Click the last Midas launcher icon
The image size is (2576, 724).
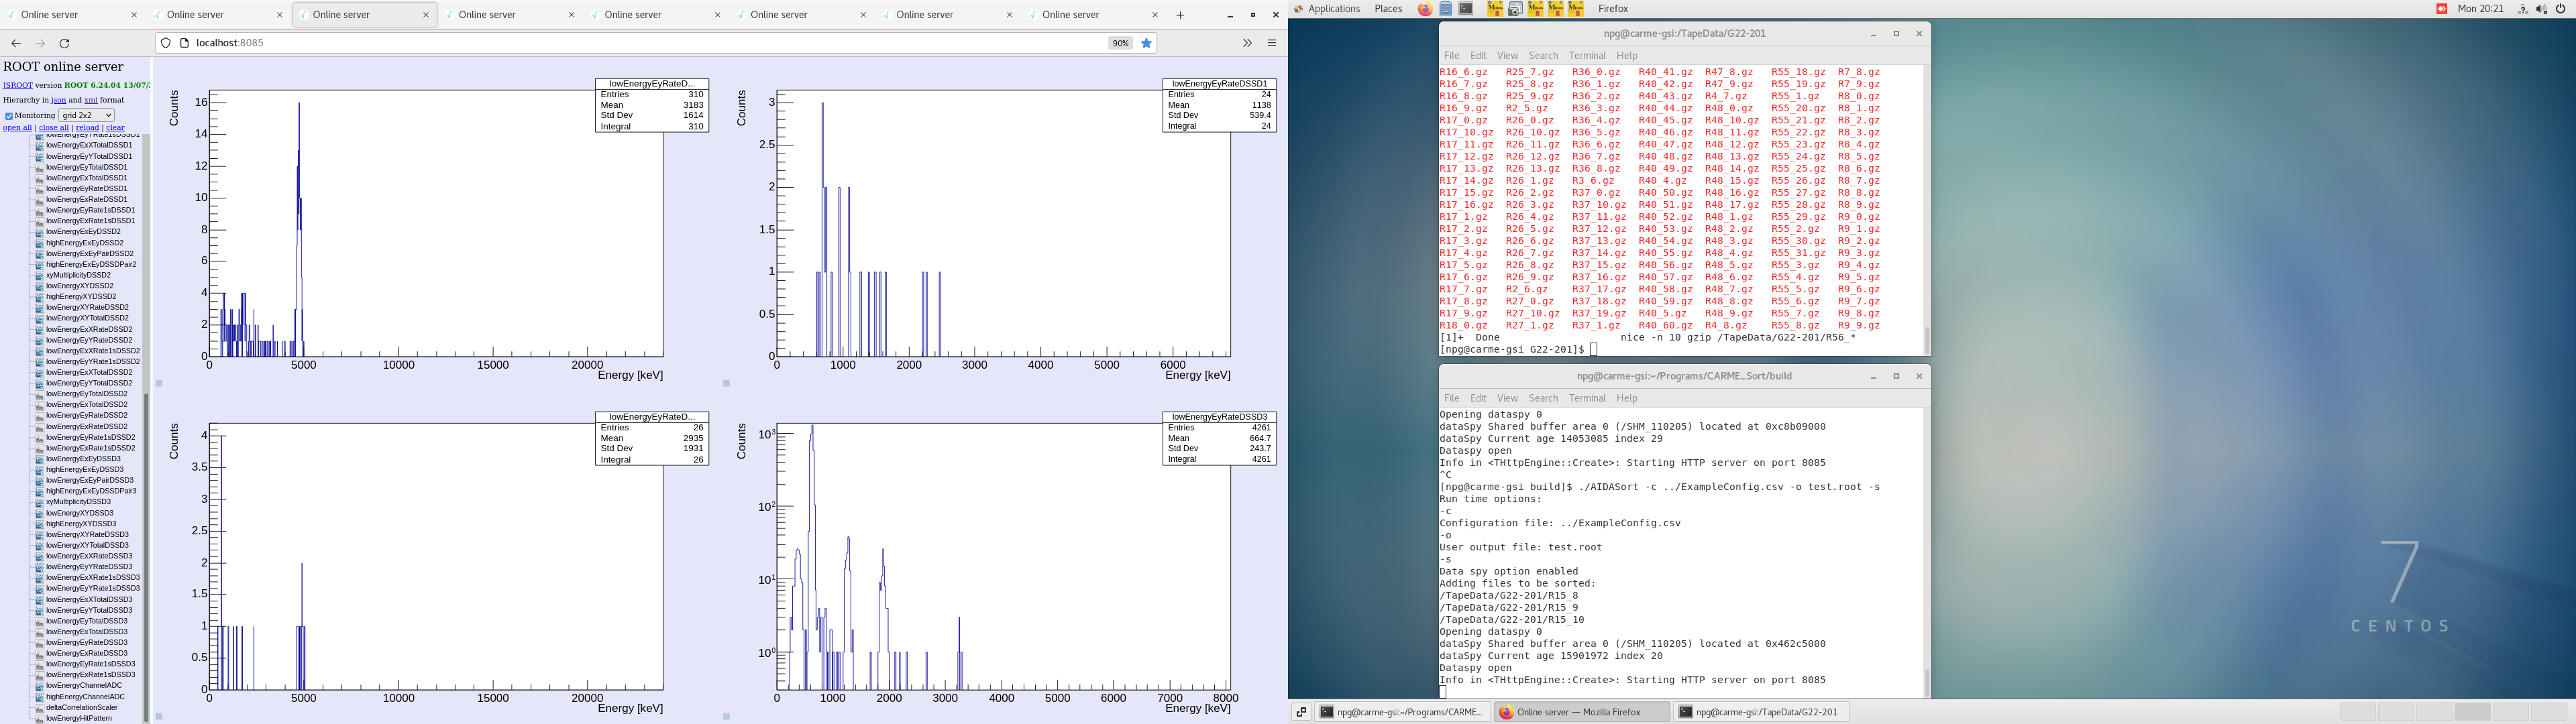1576,9
